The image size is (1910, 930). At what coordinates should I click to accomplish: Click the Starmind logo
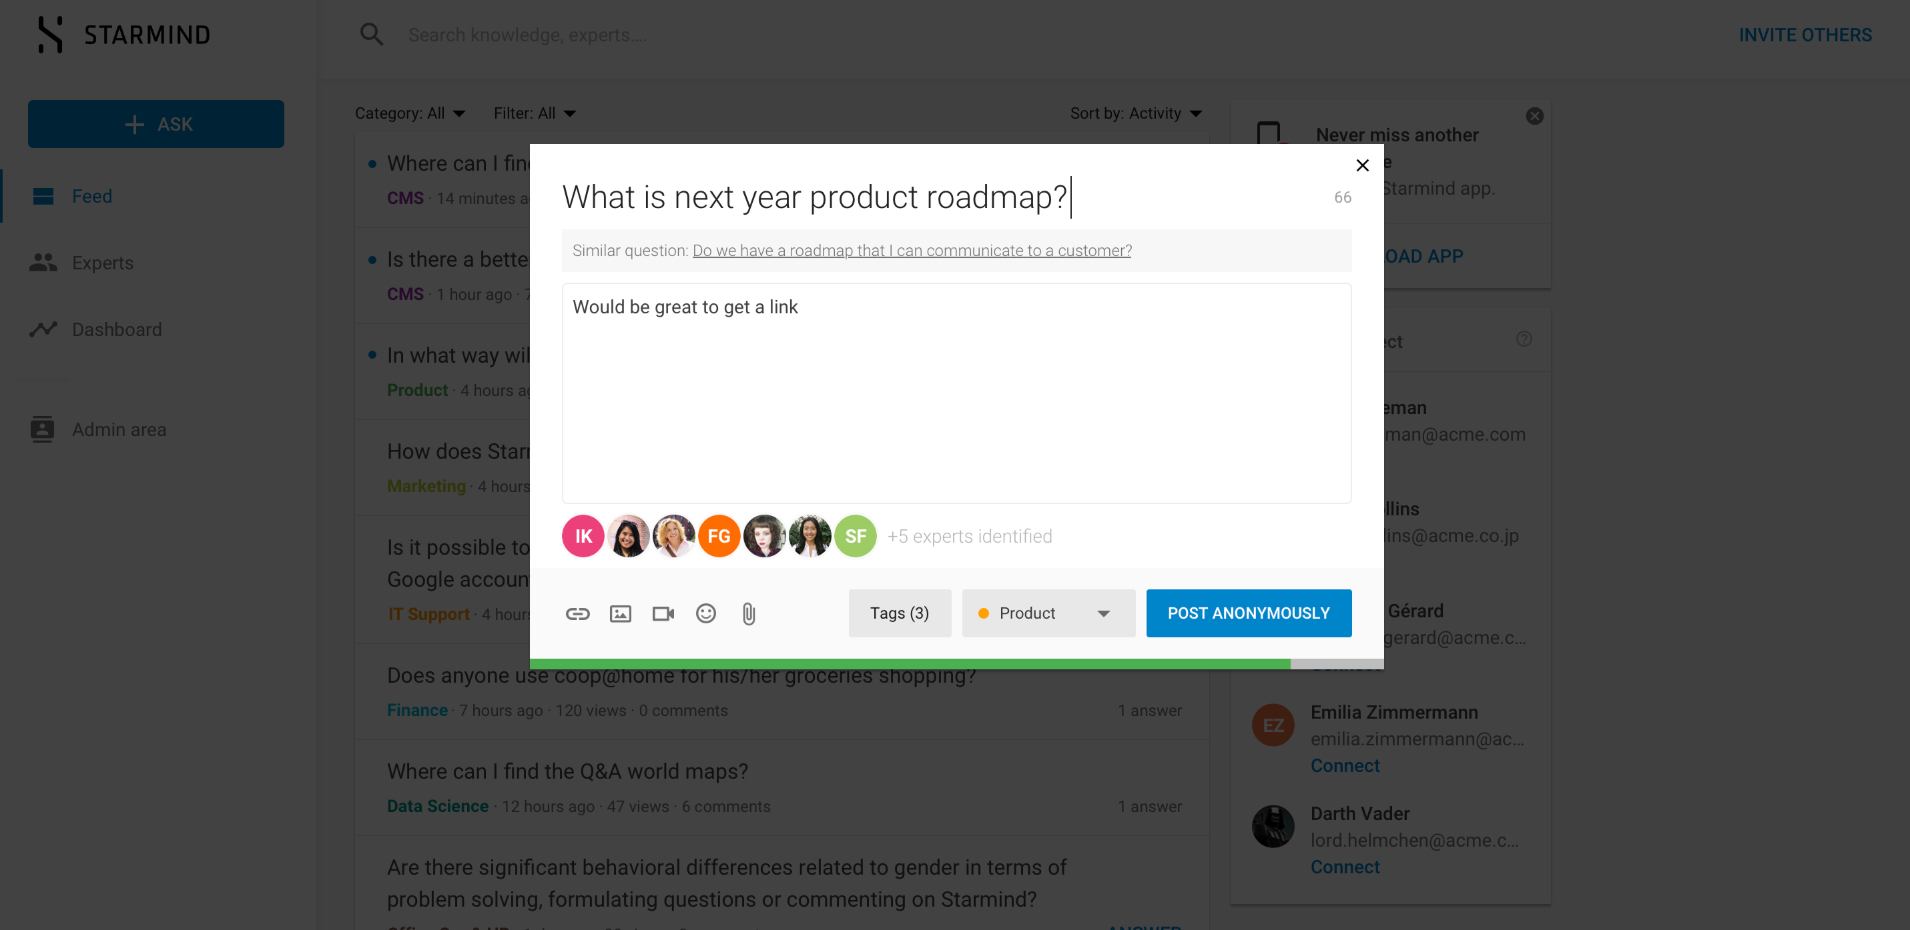coord(124,35)
